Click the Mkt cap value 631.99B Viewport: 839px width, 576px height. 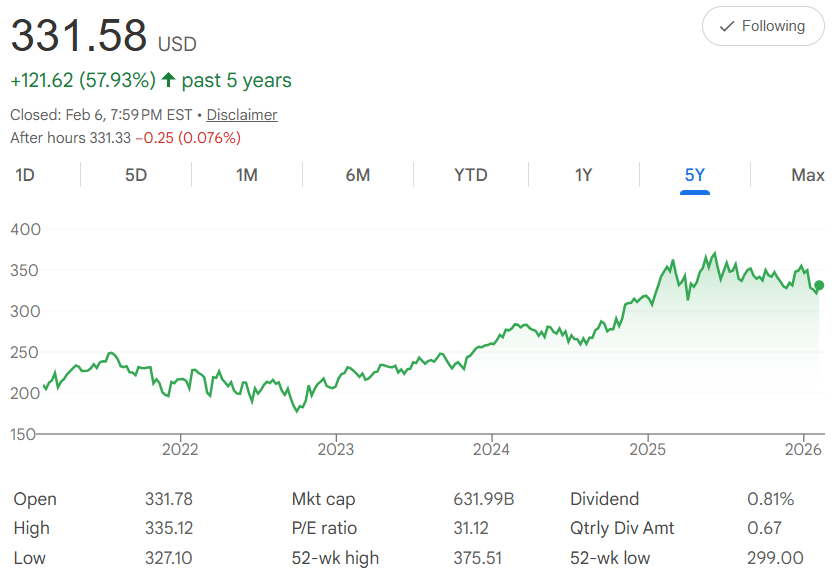[x=483, y=499]
